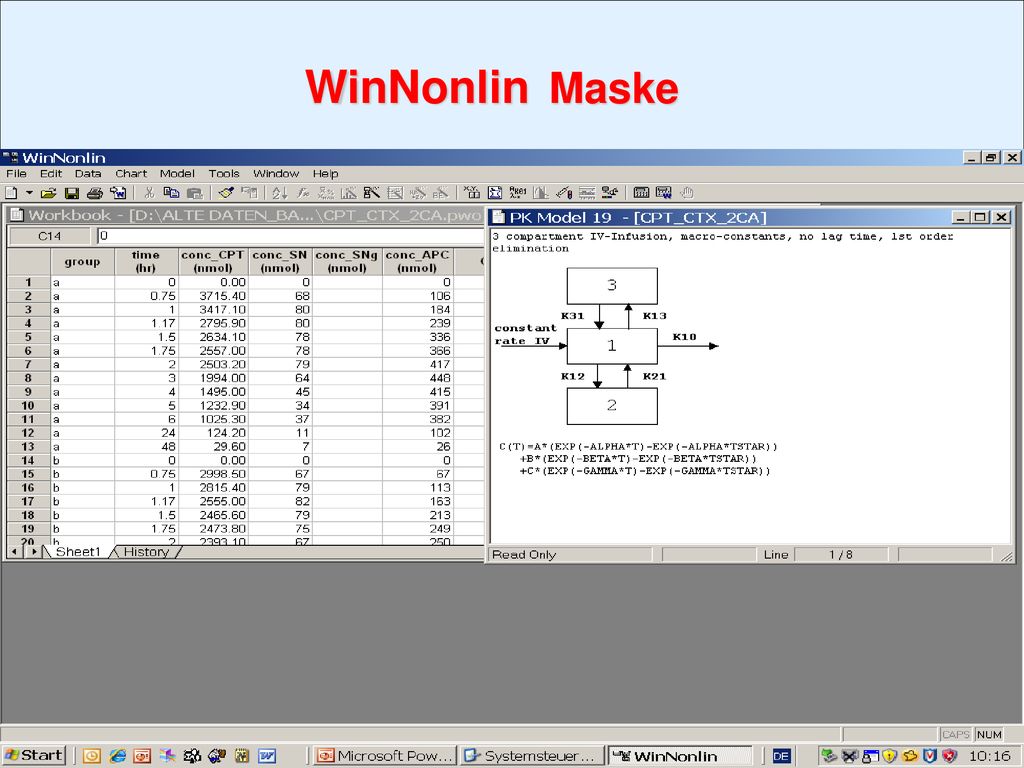Click the Copy toolbar icon
The image size is (1024, 768).
171,193
